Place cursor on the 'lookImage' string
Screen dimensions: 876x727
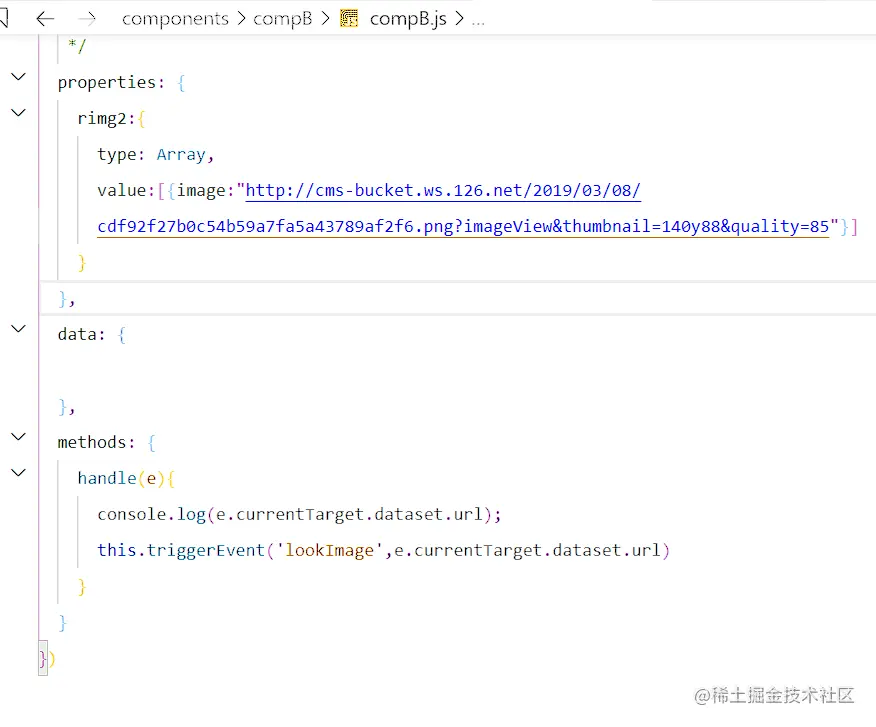click(330, 550)
